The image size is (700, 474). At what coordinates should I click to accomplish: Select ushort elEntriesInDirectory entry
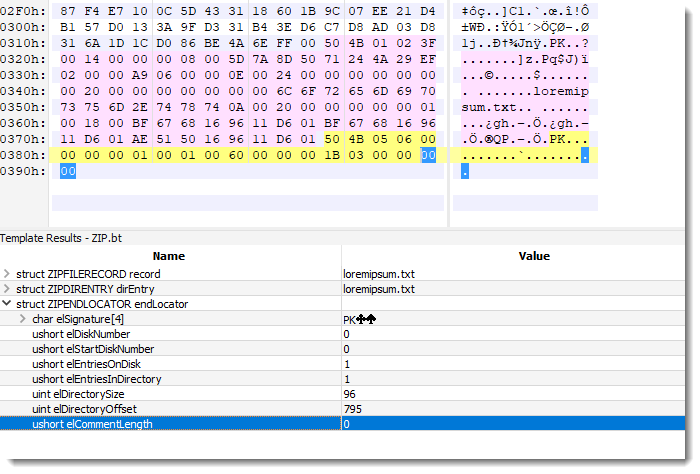97,379
